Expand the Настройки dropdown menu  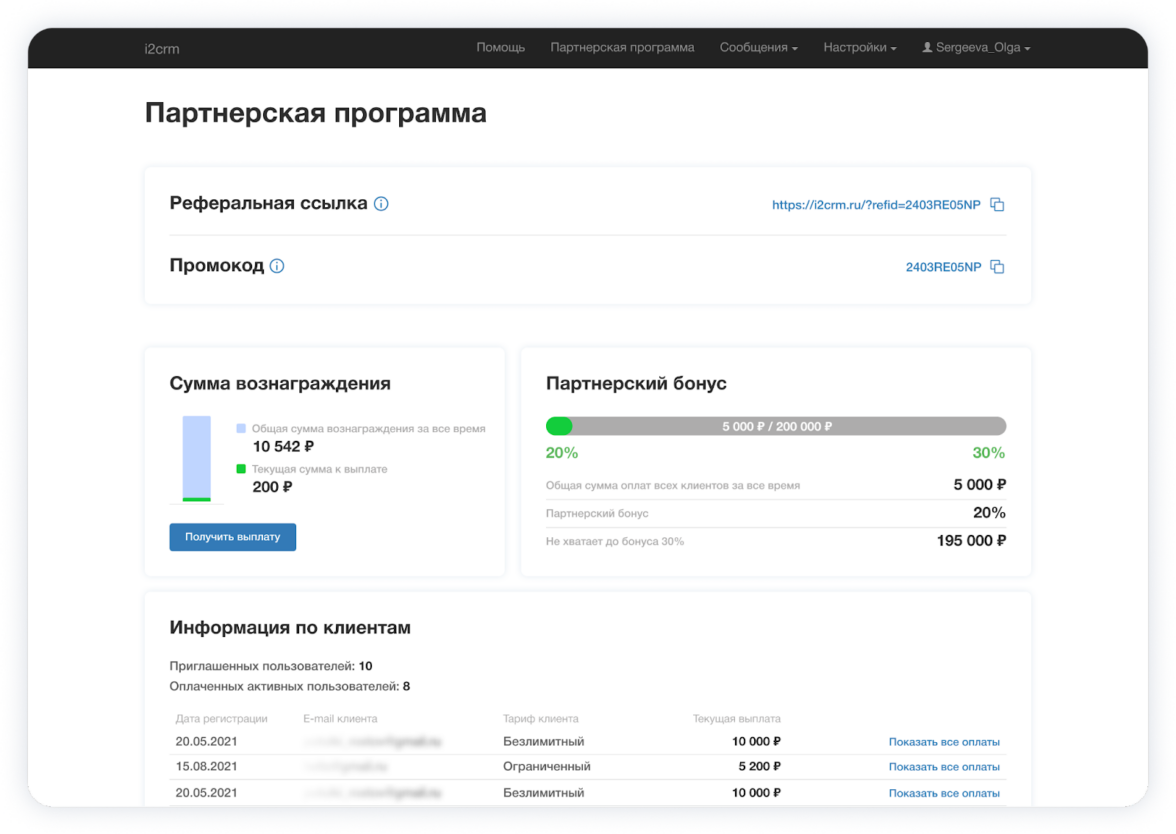(859, 48)
